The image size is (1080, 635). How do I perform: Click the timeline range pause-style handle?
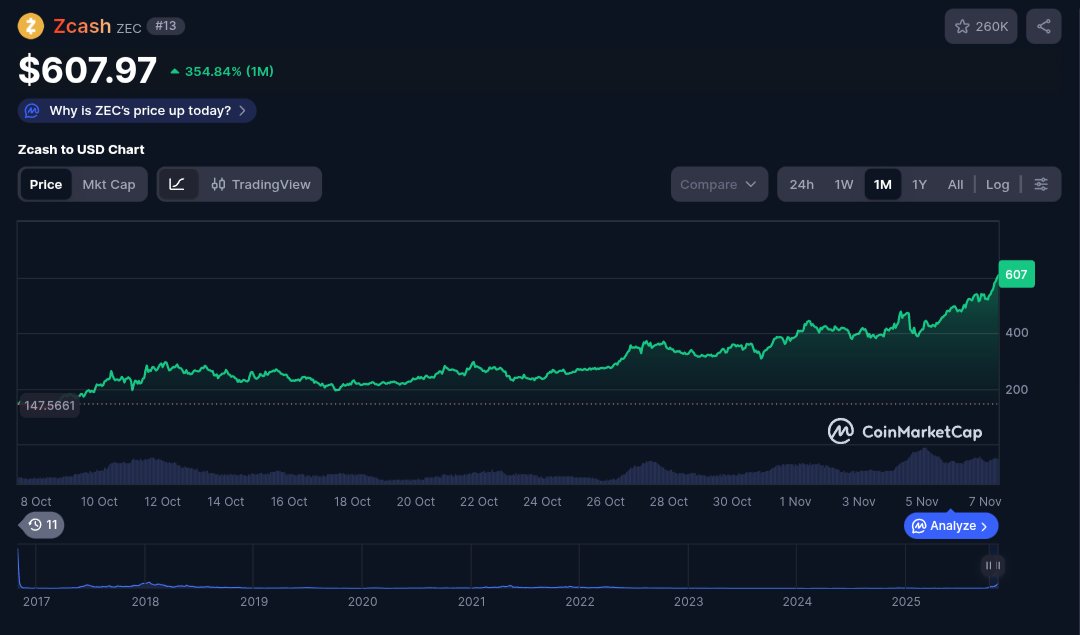pos(993,565)
